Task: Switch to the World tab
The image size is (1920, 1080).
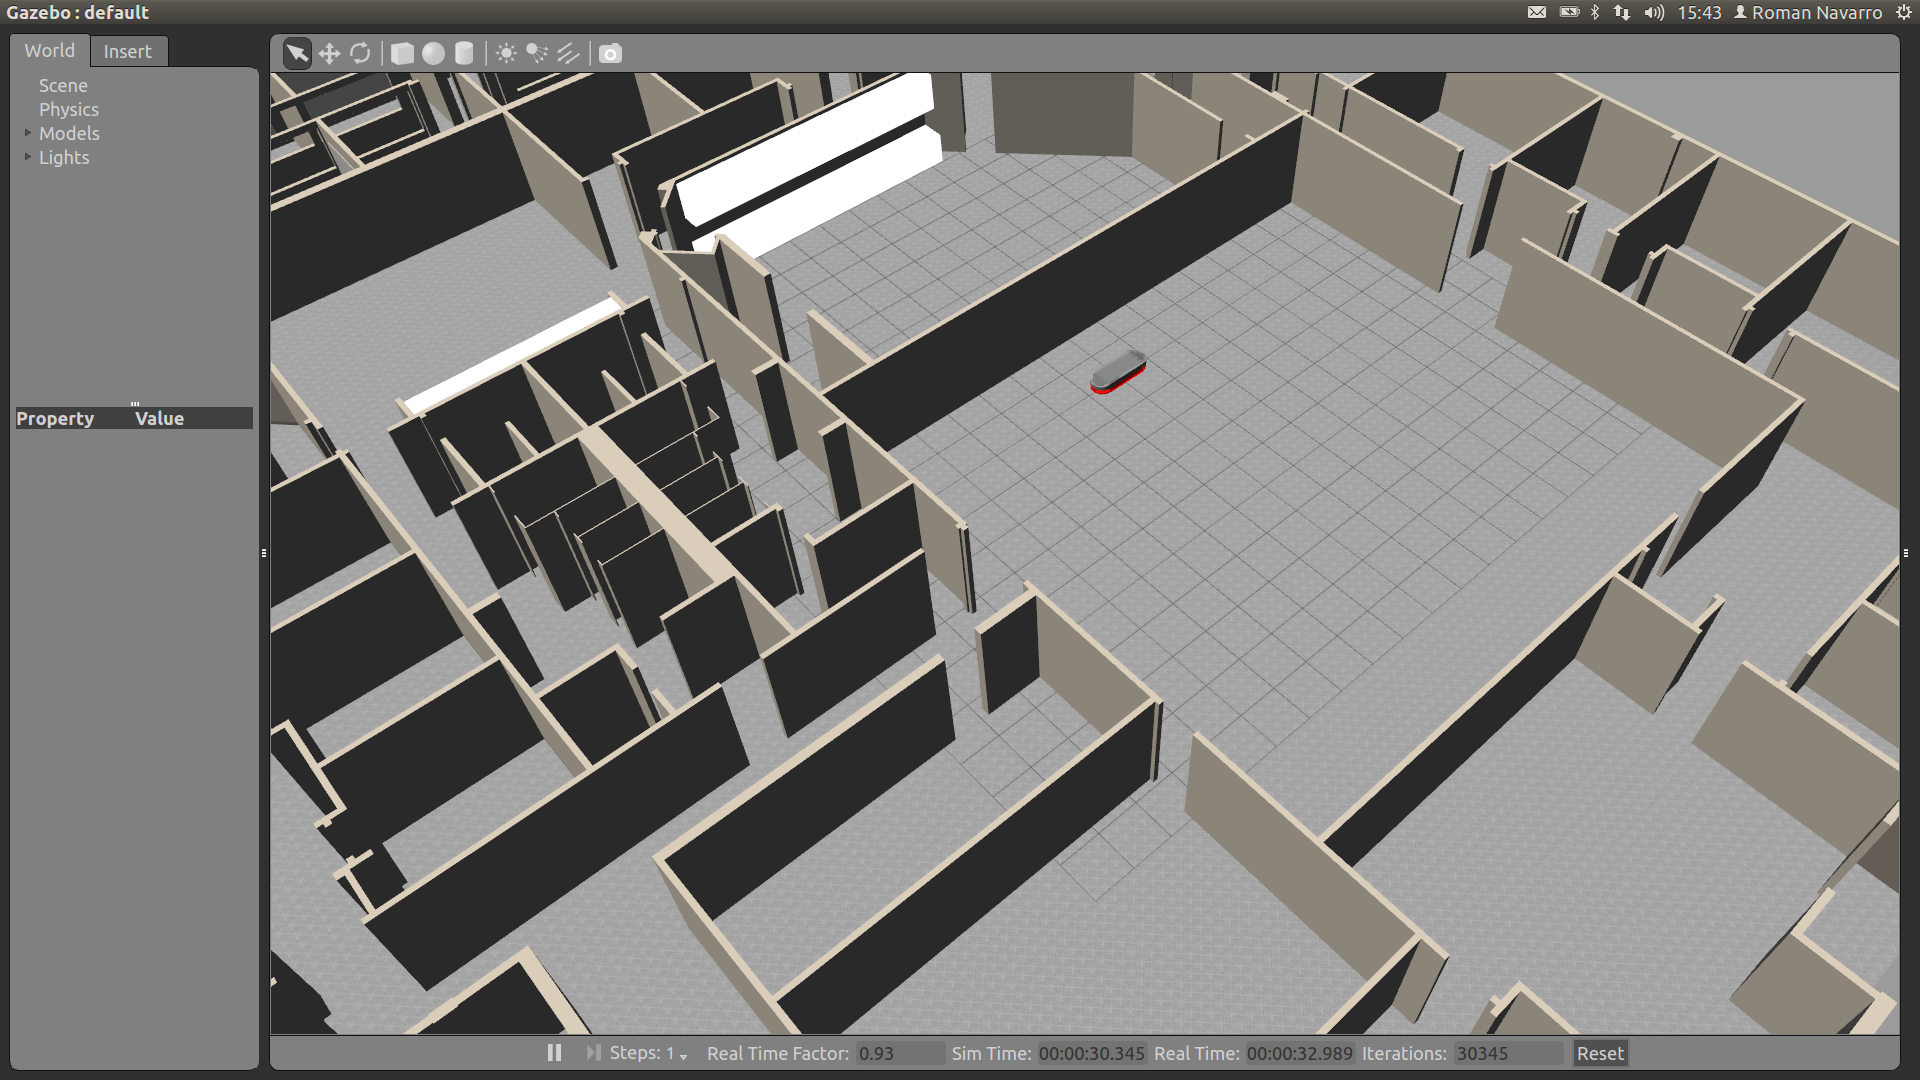Action: tap(50, 51)
